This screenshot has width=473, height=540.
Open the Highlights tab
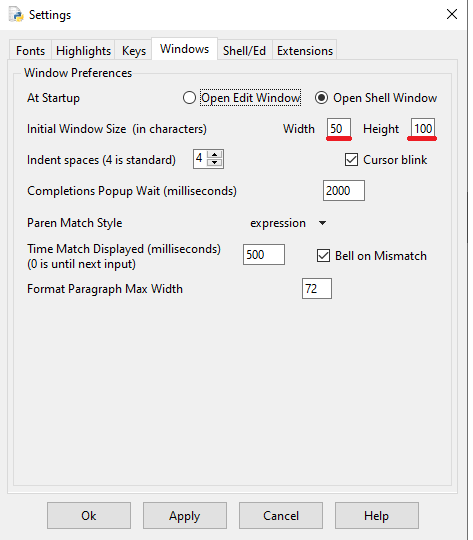point(83,51)
